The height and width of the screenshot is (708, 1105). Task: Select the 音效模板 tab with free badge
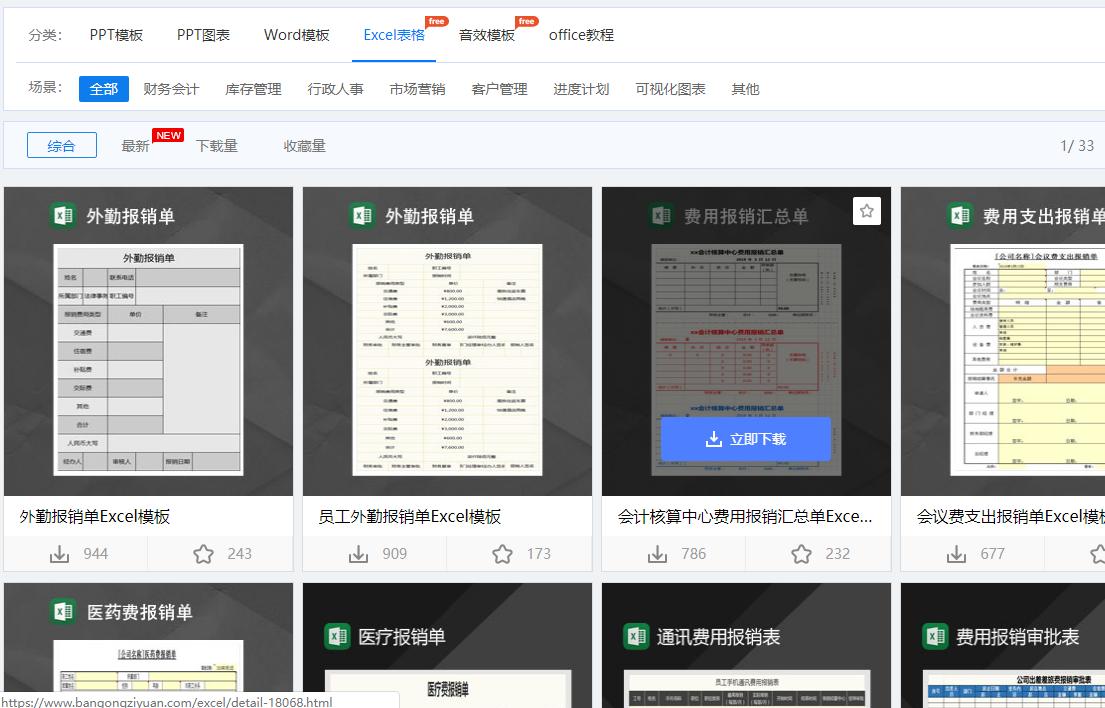coord(485,34)
